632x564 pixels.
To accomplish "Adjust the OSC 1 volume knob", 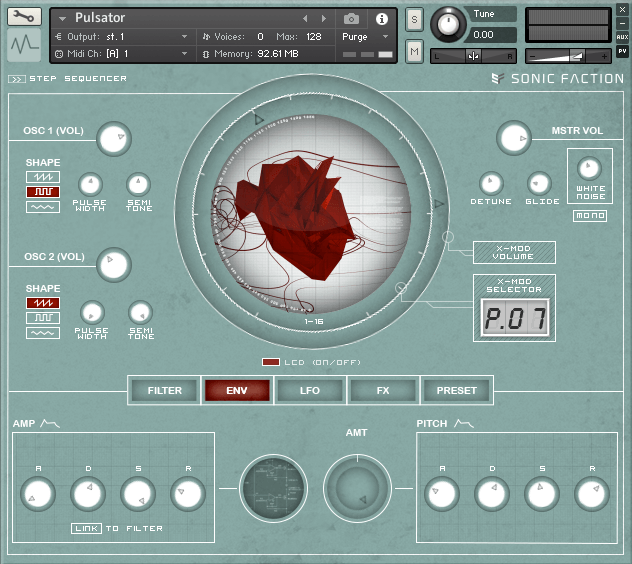I will tap(114, 138).
